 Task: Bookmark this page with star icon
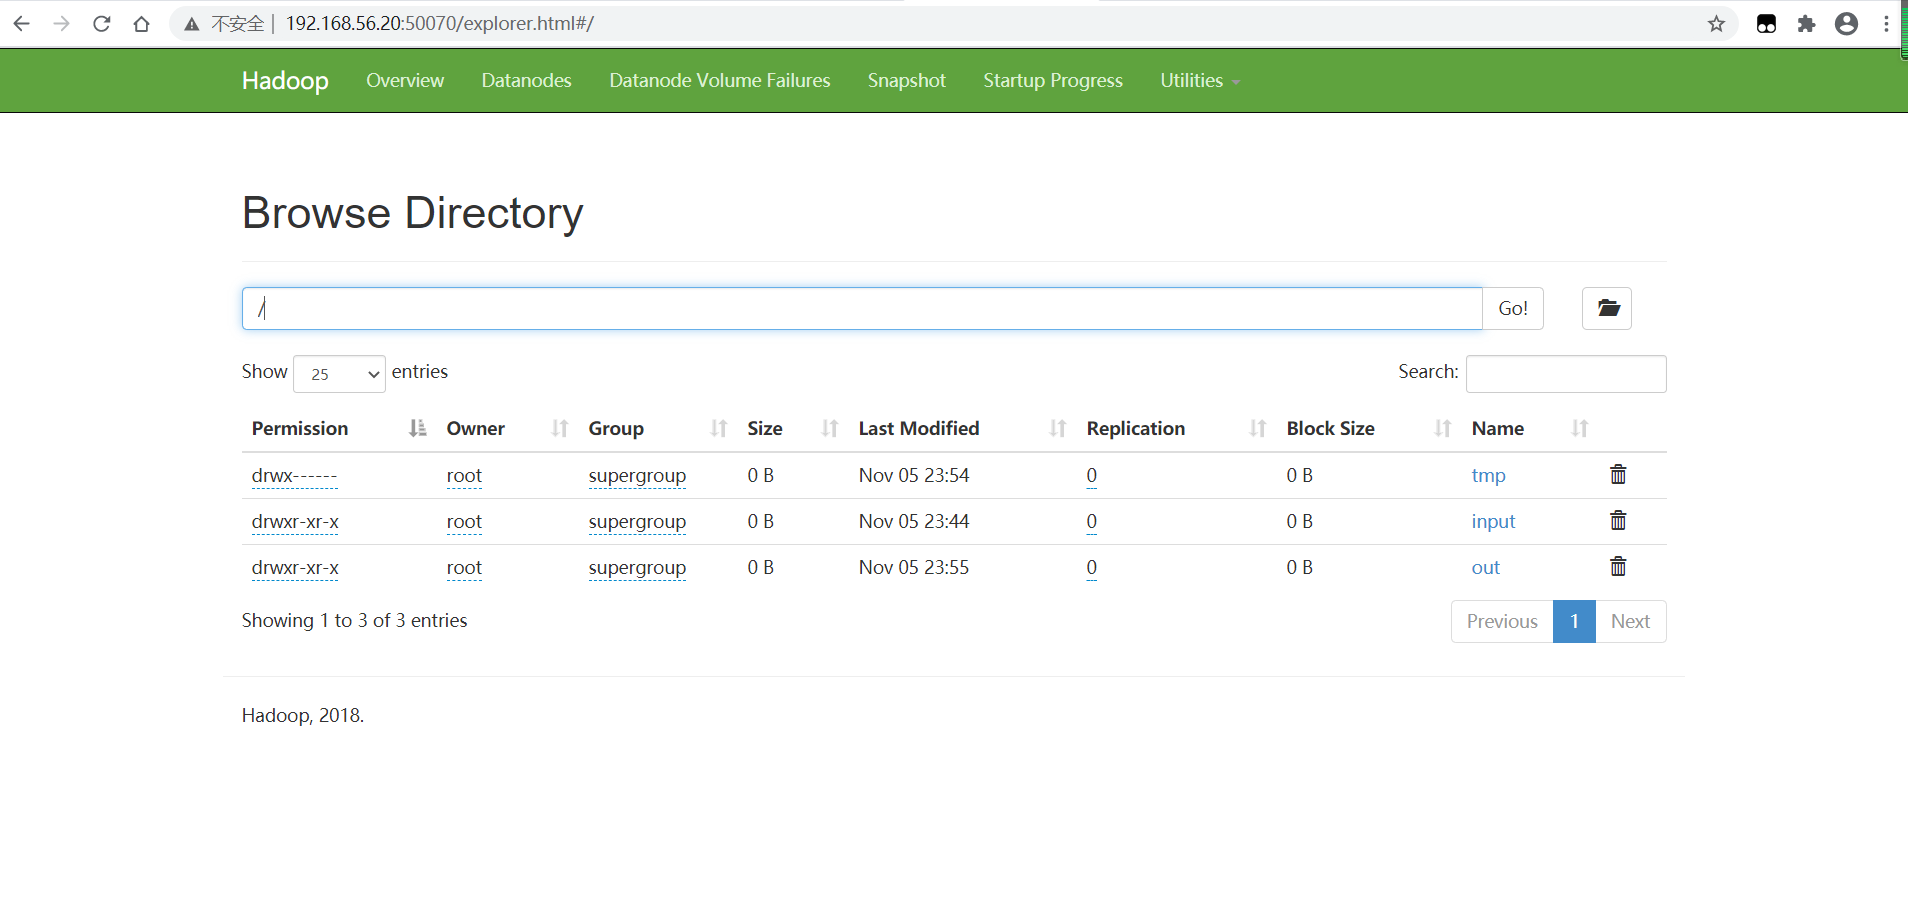(1716, 23)
